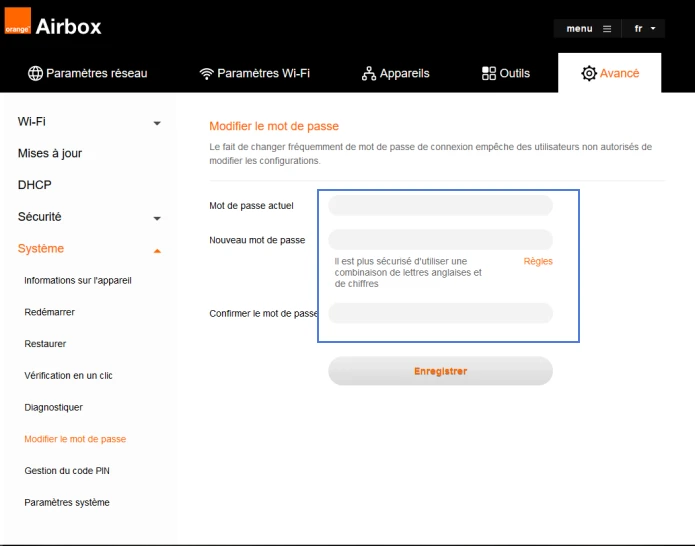Click the gear icon next to Avancé

(x=589, y=73)
